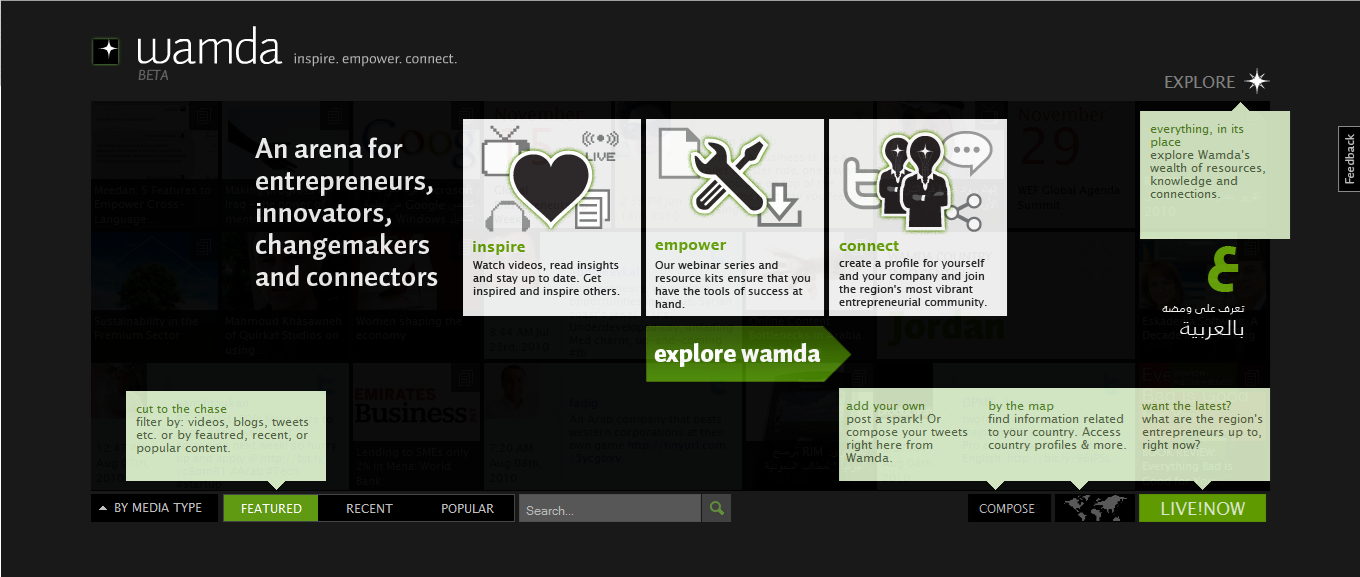
Task: Click the green magnifier search icon
Action: pos(716,508)
